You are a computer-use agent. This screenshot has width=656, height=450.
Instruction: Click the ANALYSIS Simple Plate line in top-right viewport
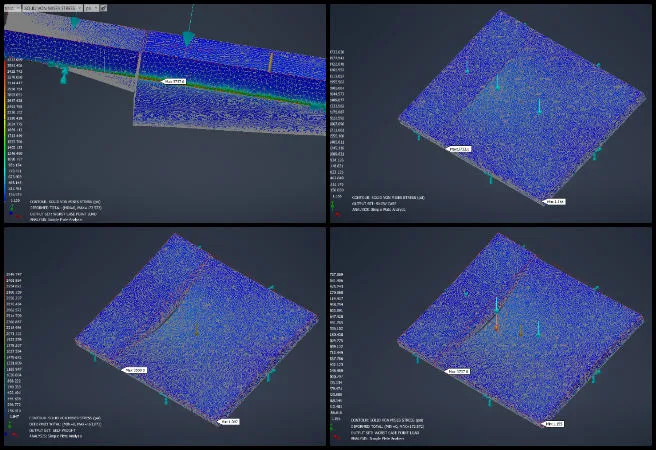tap(379, 209)
